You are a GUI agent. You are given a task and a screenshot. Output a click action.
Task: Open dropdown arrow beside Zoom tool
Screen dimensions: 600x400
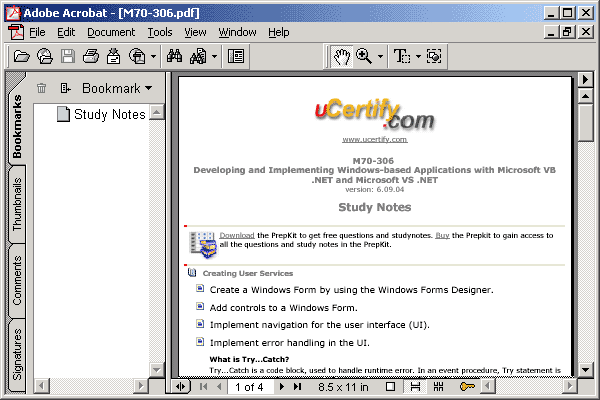point(380,57)
